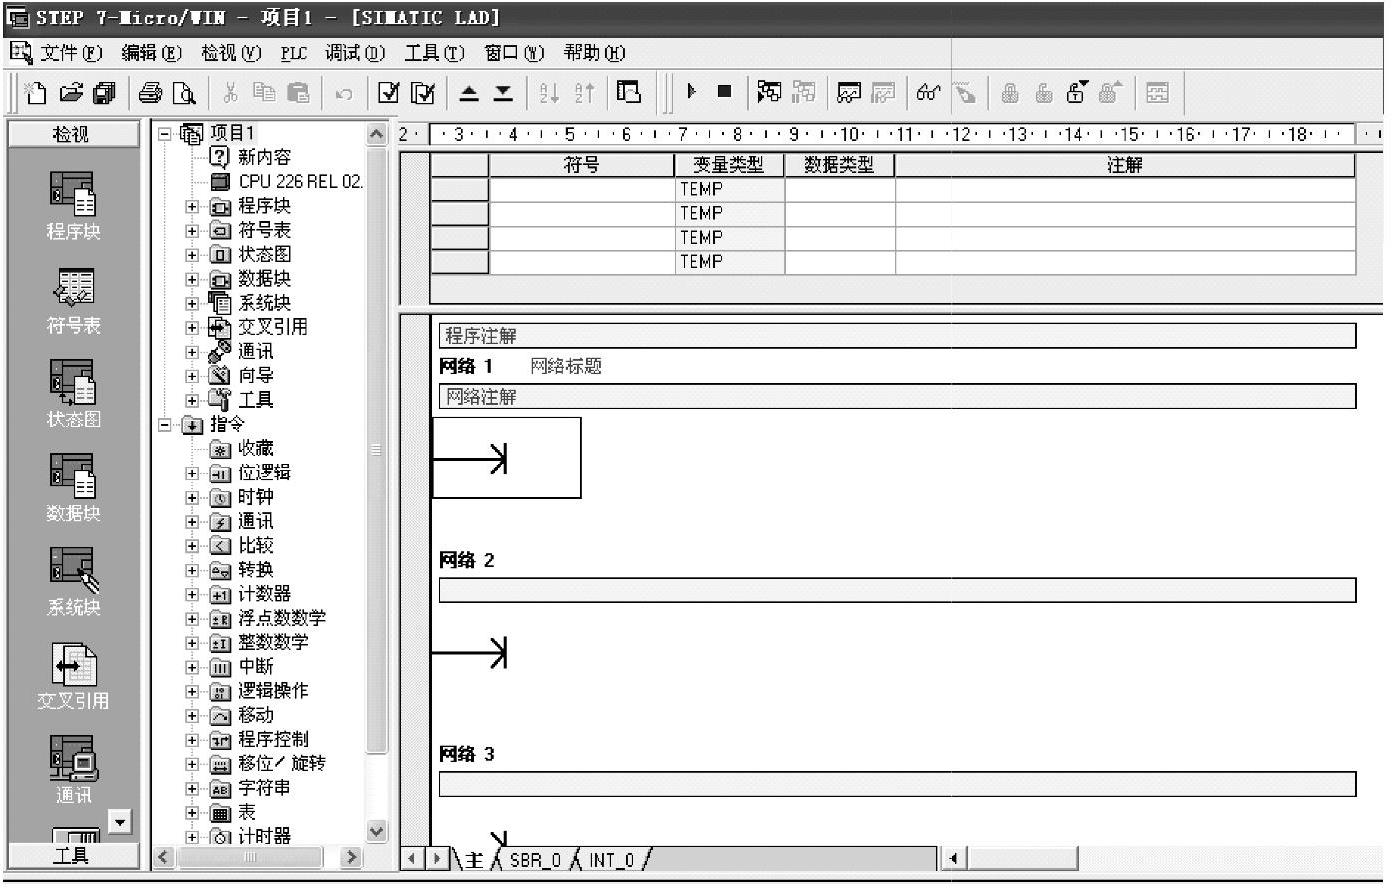Expand 移位/旋转 instruction folder
Image resolution: width=1394 pixels, height=893 pixels.
(x=192, y=764)
